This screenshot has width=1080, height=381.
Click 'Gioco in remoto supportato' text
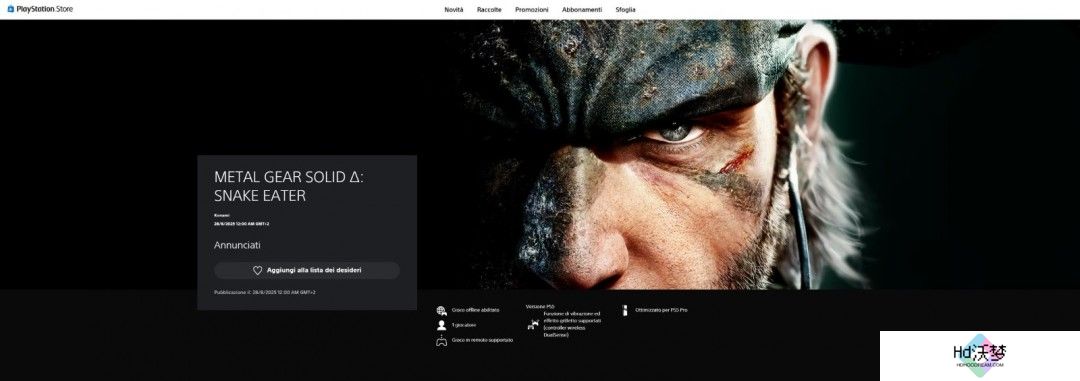[x=482, y=340]
